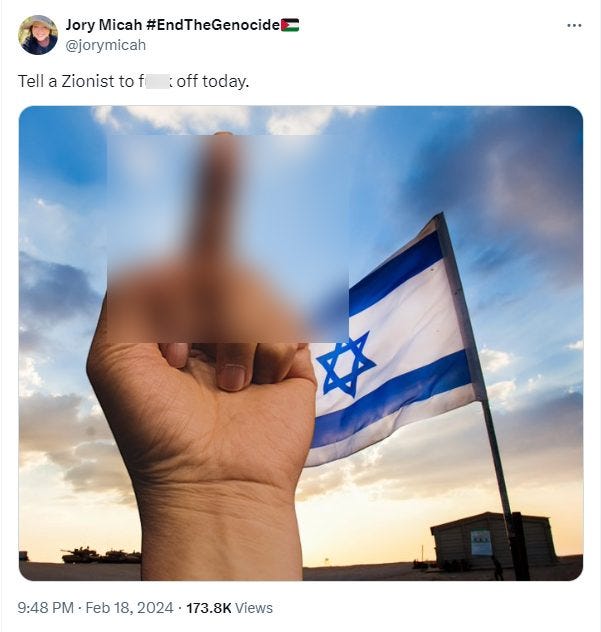The width and height of the screenshot is (601, 632).
Task: Click the Views label at the bottom
Action: 254,608
